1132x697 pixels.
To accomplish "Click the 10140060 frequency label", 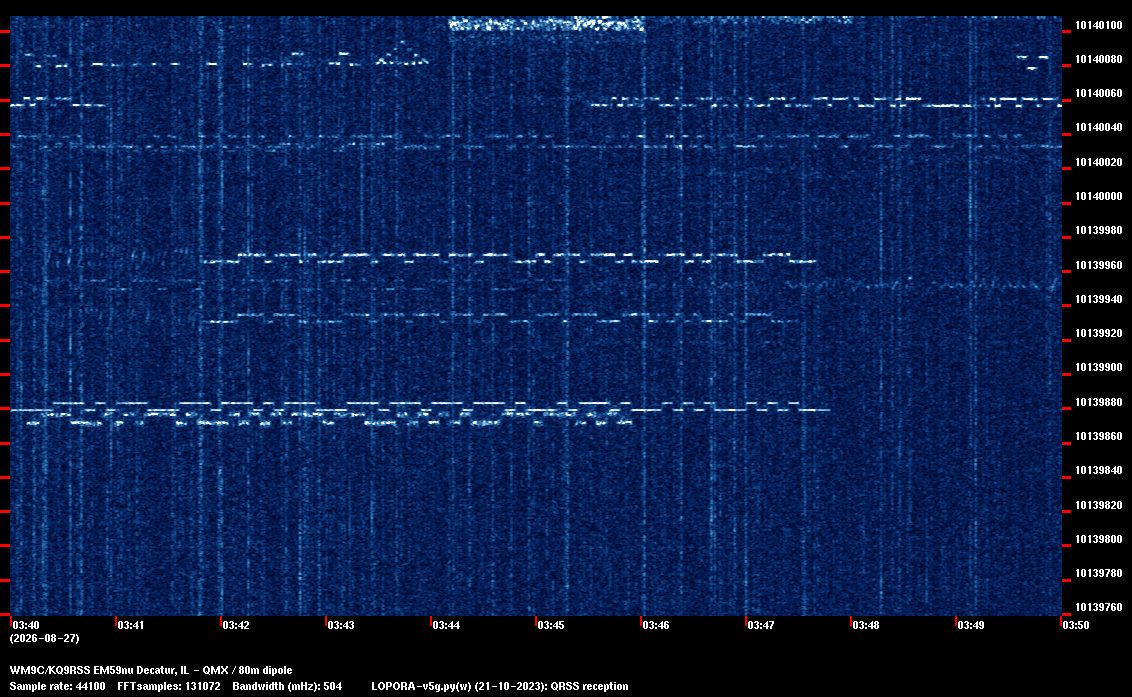I will click(x=1098, y=93).
